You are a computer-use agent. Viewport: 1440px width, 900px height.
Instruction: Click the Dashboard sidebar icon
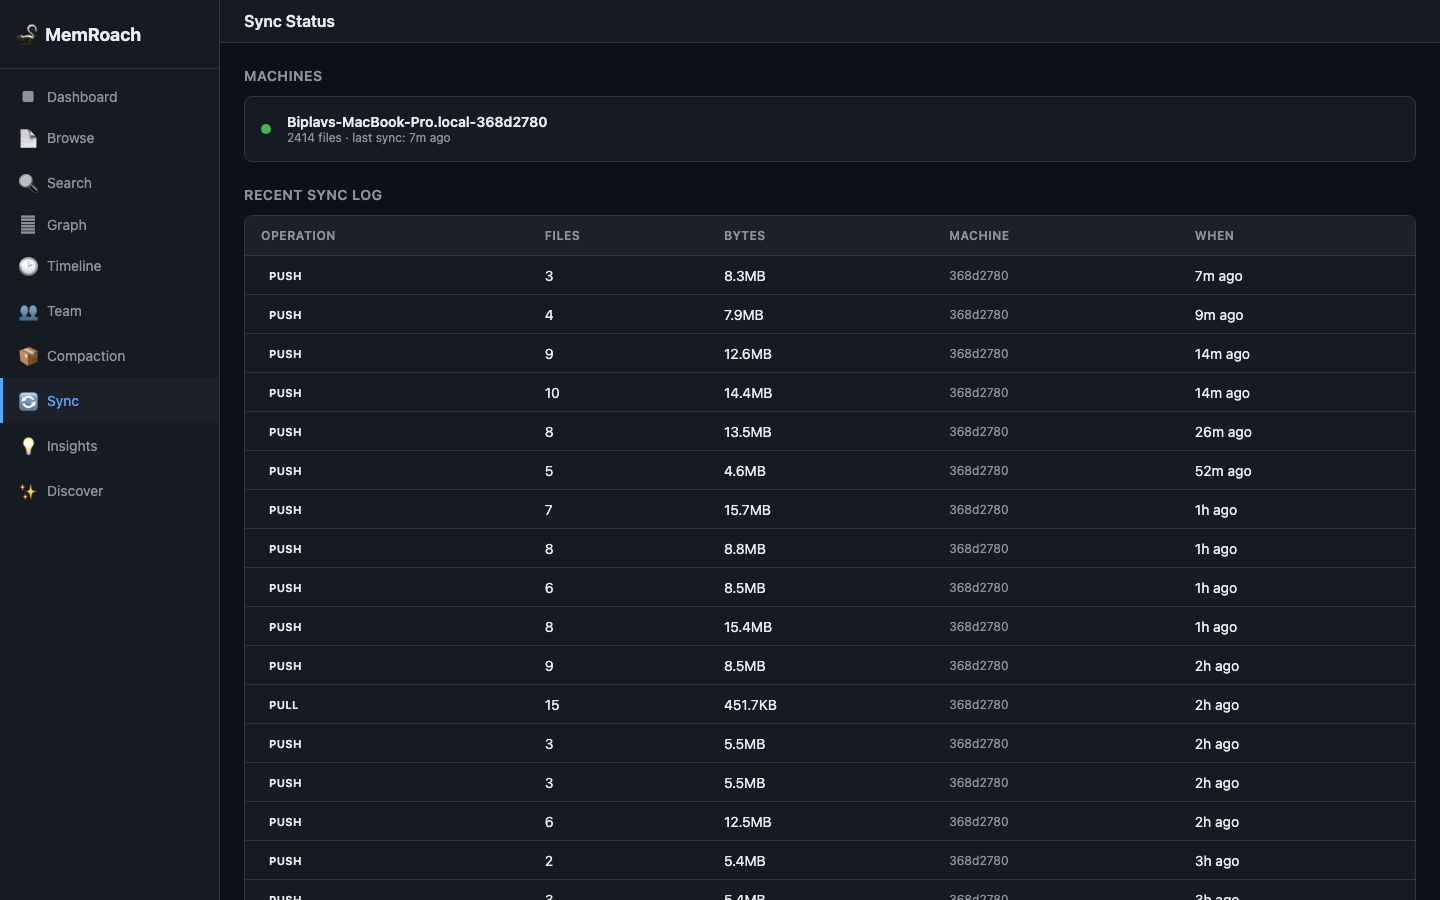[x=28, y=97]
